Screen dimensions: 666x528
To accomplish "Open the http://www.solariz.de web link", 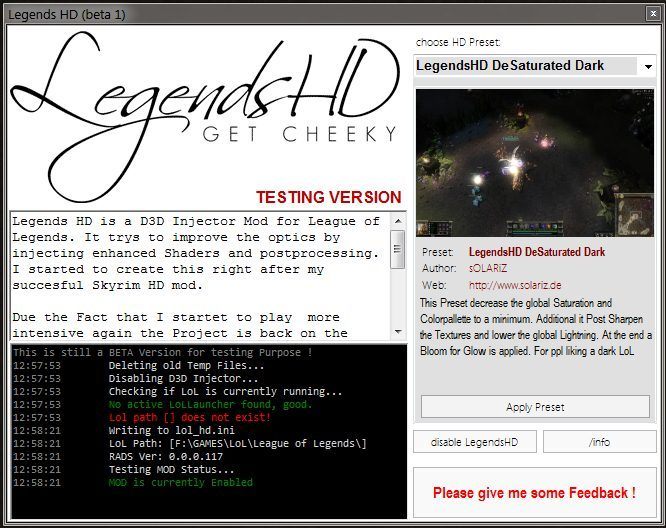I will tap(515, 285).
